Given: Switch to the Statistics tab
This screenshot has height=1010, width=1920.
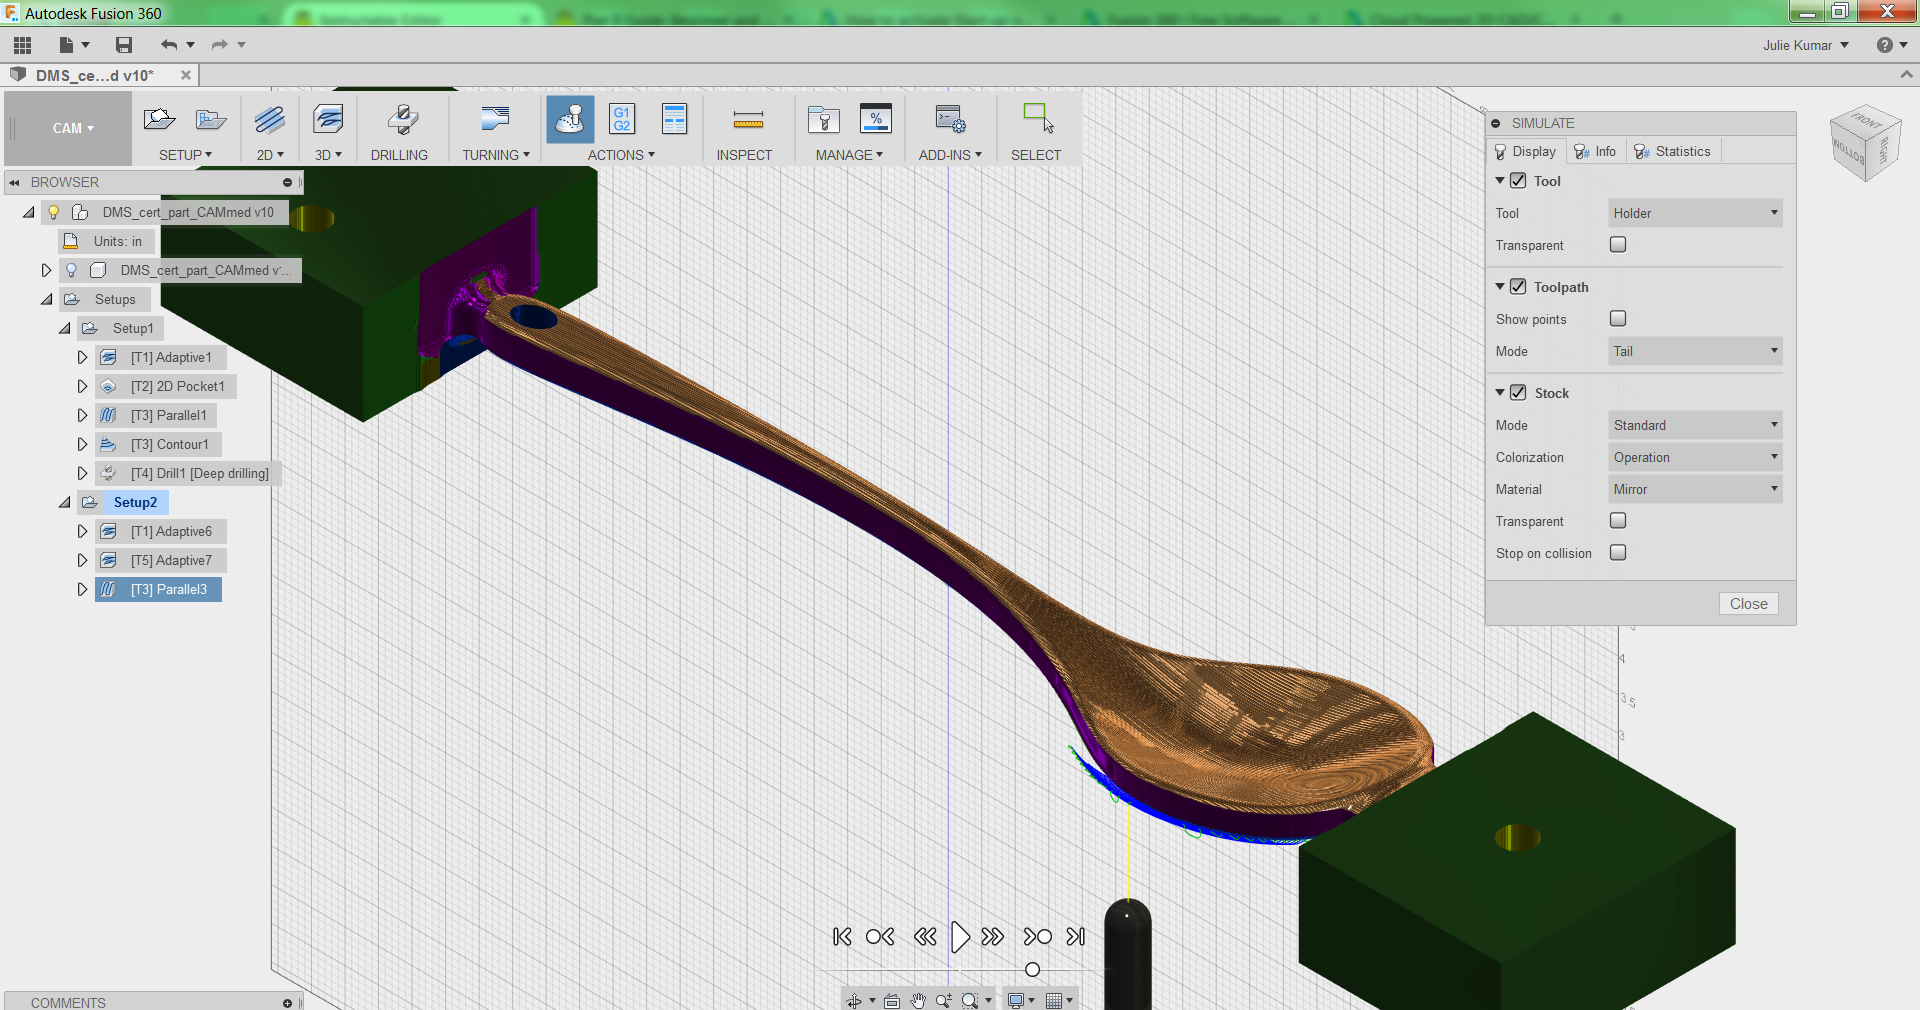Looking at the screenshot, I should 1672,151.
